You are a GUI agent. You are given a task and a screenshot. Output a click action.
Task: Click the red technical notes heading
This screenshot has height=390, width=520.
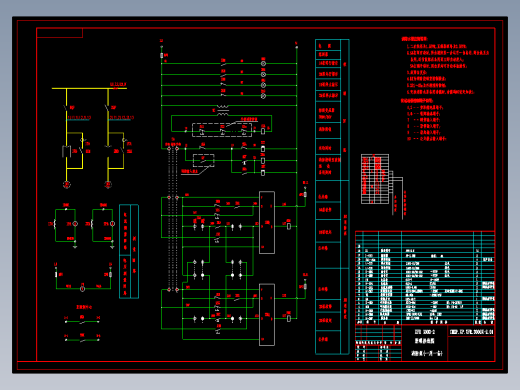point(414,39)
